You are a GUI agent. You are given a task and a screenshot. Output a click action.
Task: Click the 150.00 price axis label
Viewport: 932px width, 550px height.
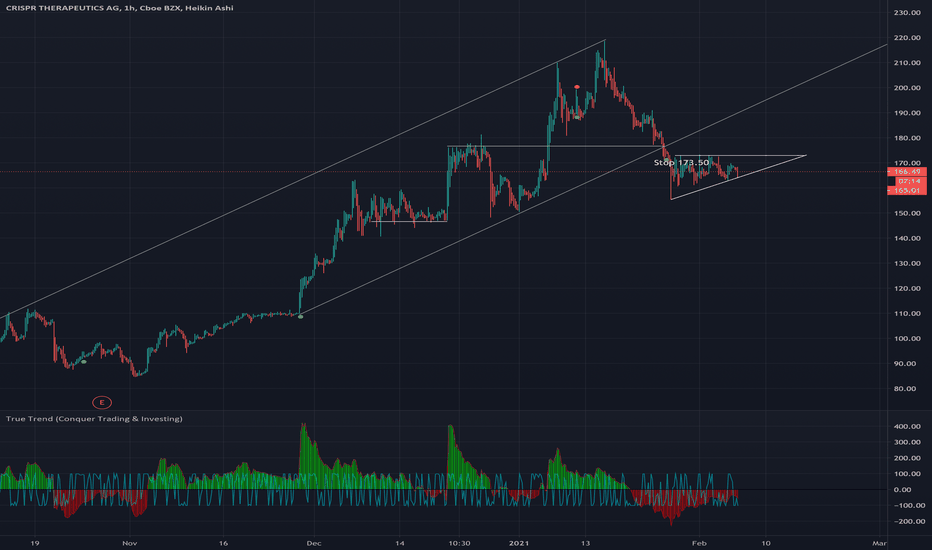point(907,213)
